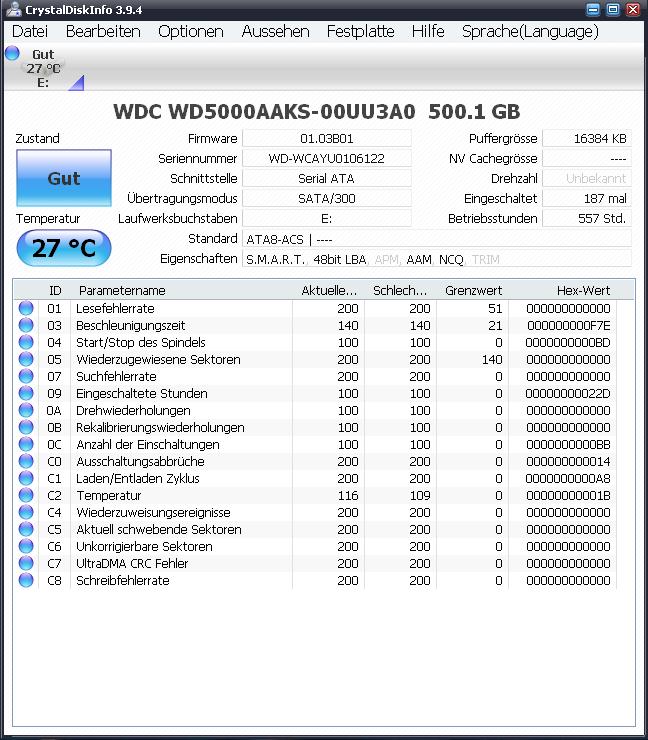Click the Aktuelle... column header
648x740 pixels.
[328, 290]
